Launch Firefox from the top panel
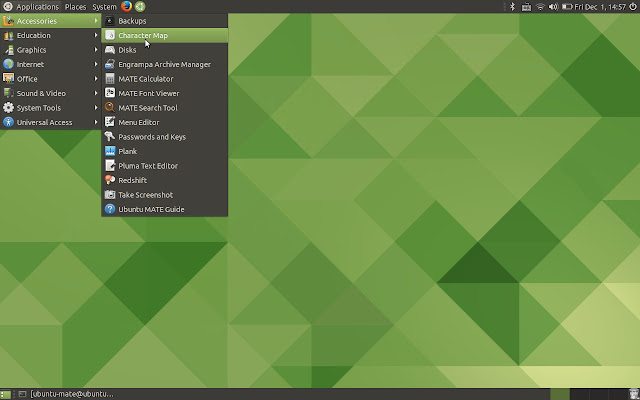This screenshot has width=640, height=400. point(127,7)
